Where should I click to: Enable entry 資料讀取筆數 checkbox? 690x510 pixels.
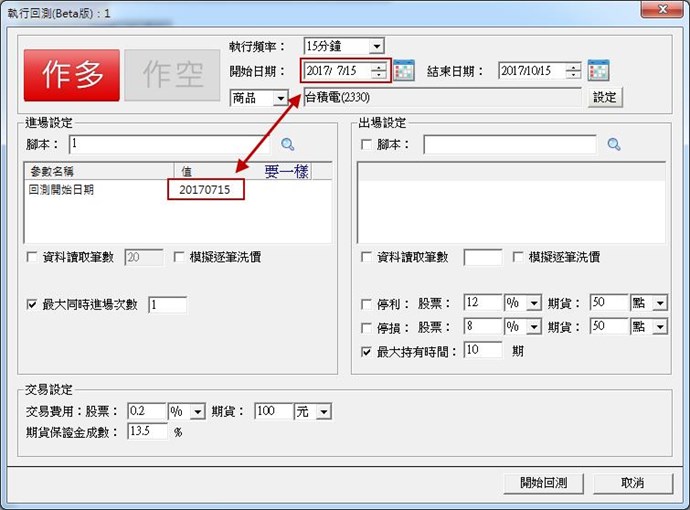pos(32,257)
